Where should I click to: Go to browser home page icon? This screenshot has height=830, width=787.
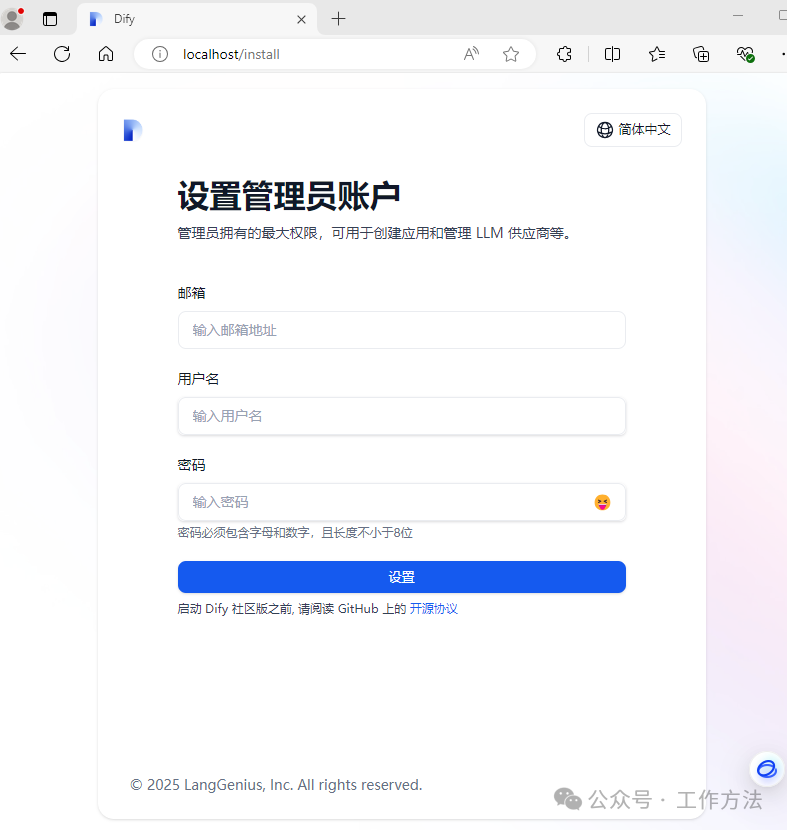[x=106, y=54]
